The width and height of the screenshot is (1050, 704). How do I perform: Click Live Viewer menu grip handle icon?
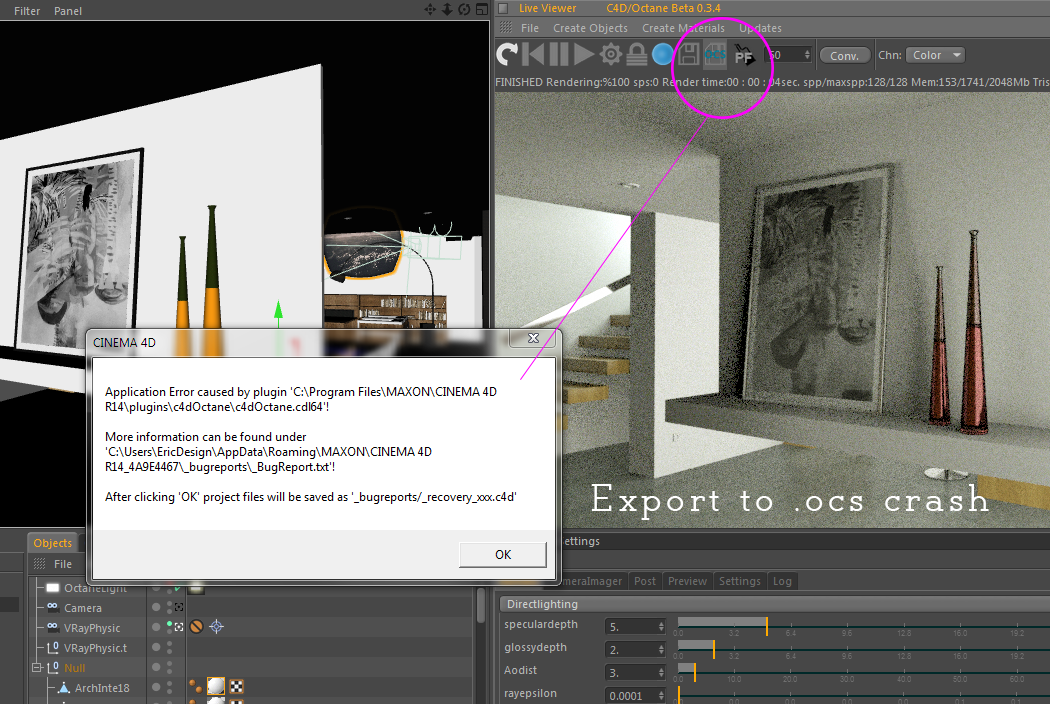click(x=506, y=27)
